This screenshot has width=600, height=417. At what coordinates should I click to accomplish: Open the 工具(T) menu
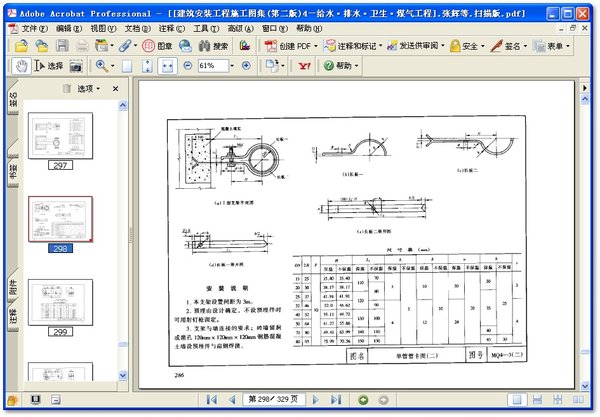pyautogui.click(x=206, y=29)
